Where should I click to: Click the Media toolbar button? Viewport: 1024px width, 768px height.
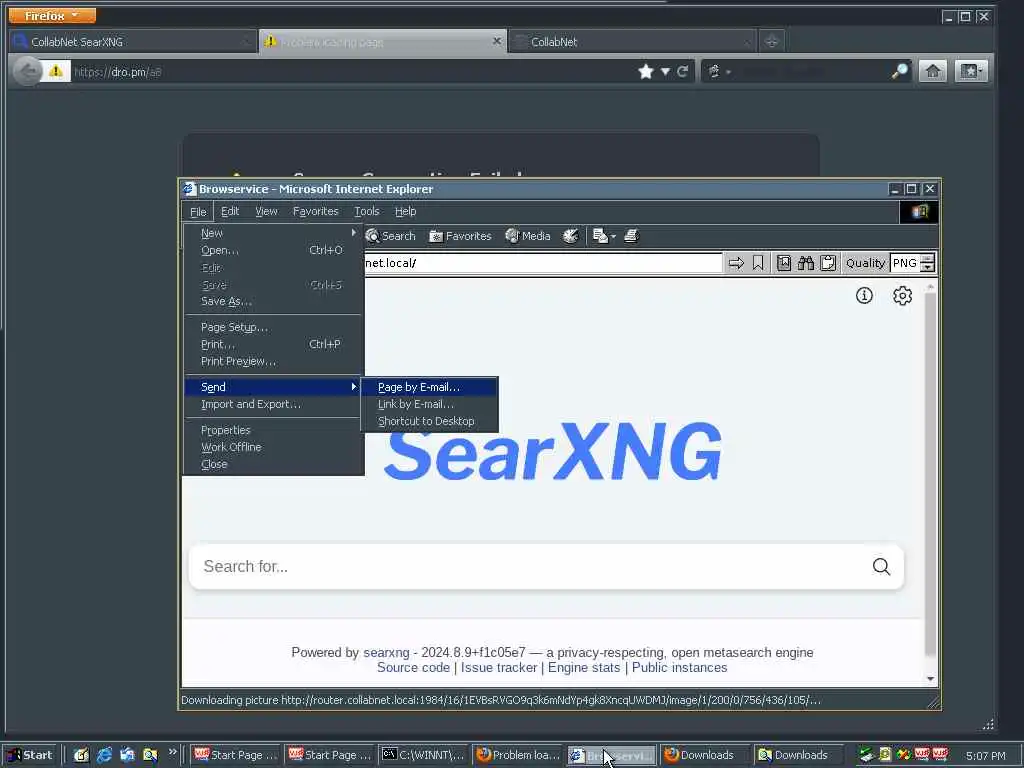pos(528,236)
